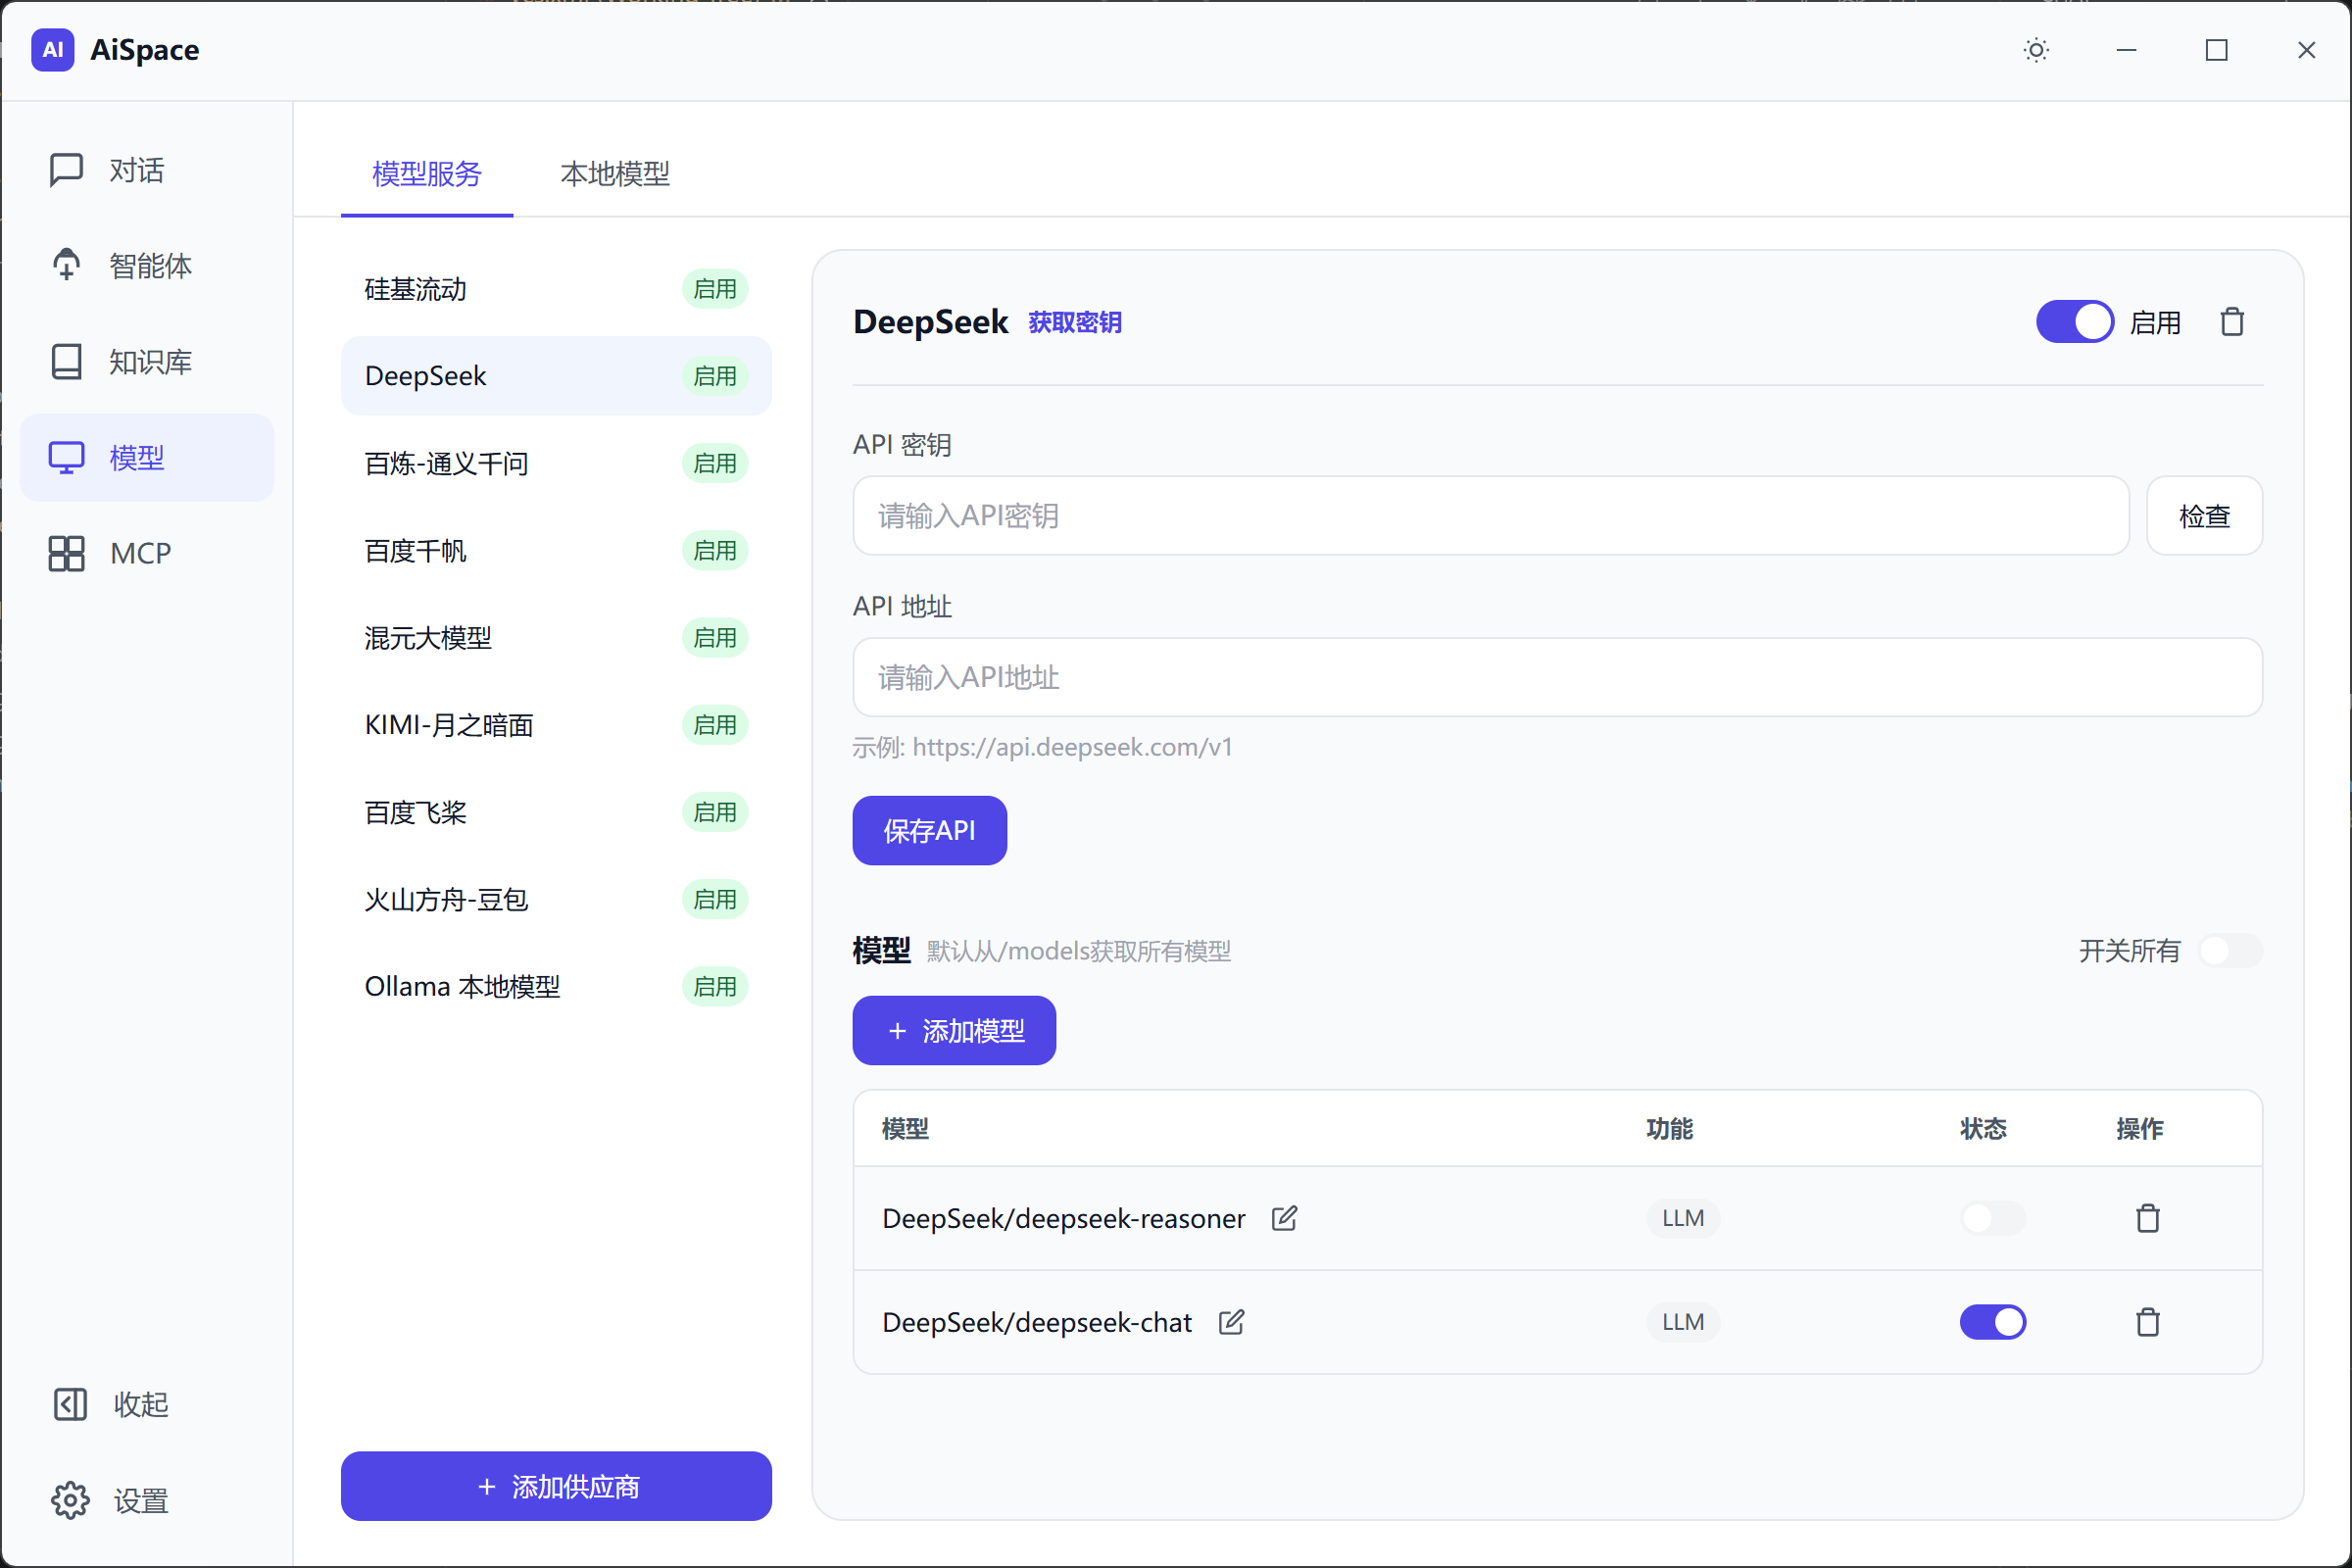This screenshot has width=2352, height=1568.
Task: Select 百度飞桨 provider
Action: (556, 812)
